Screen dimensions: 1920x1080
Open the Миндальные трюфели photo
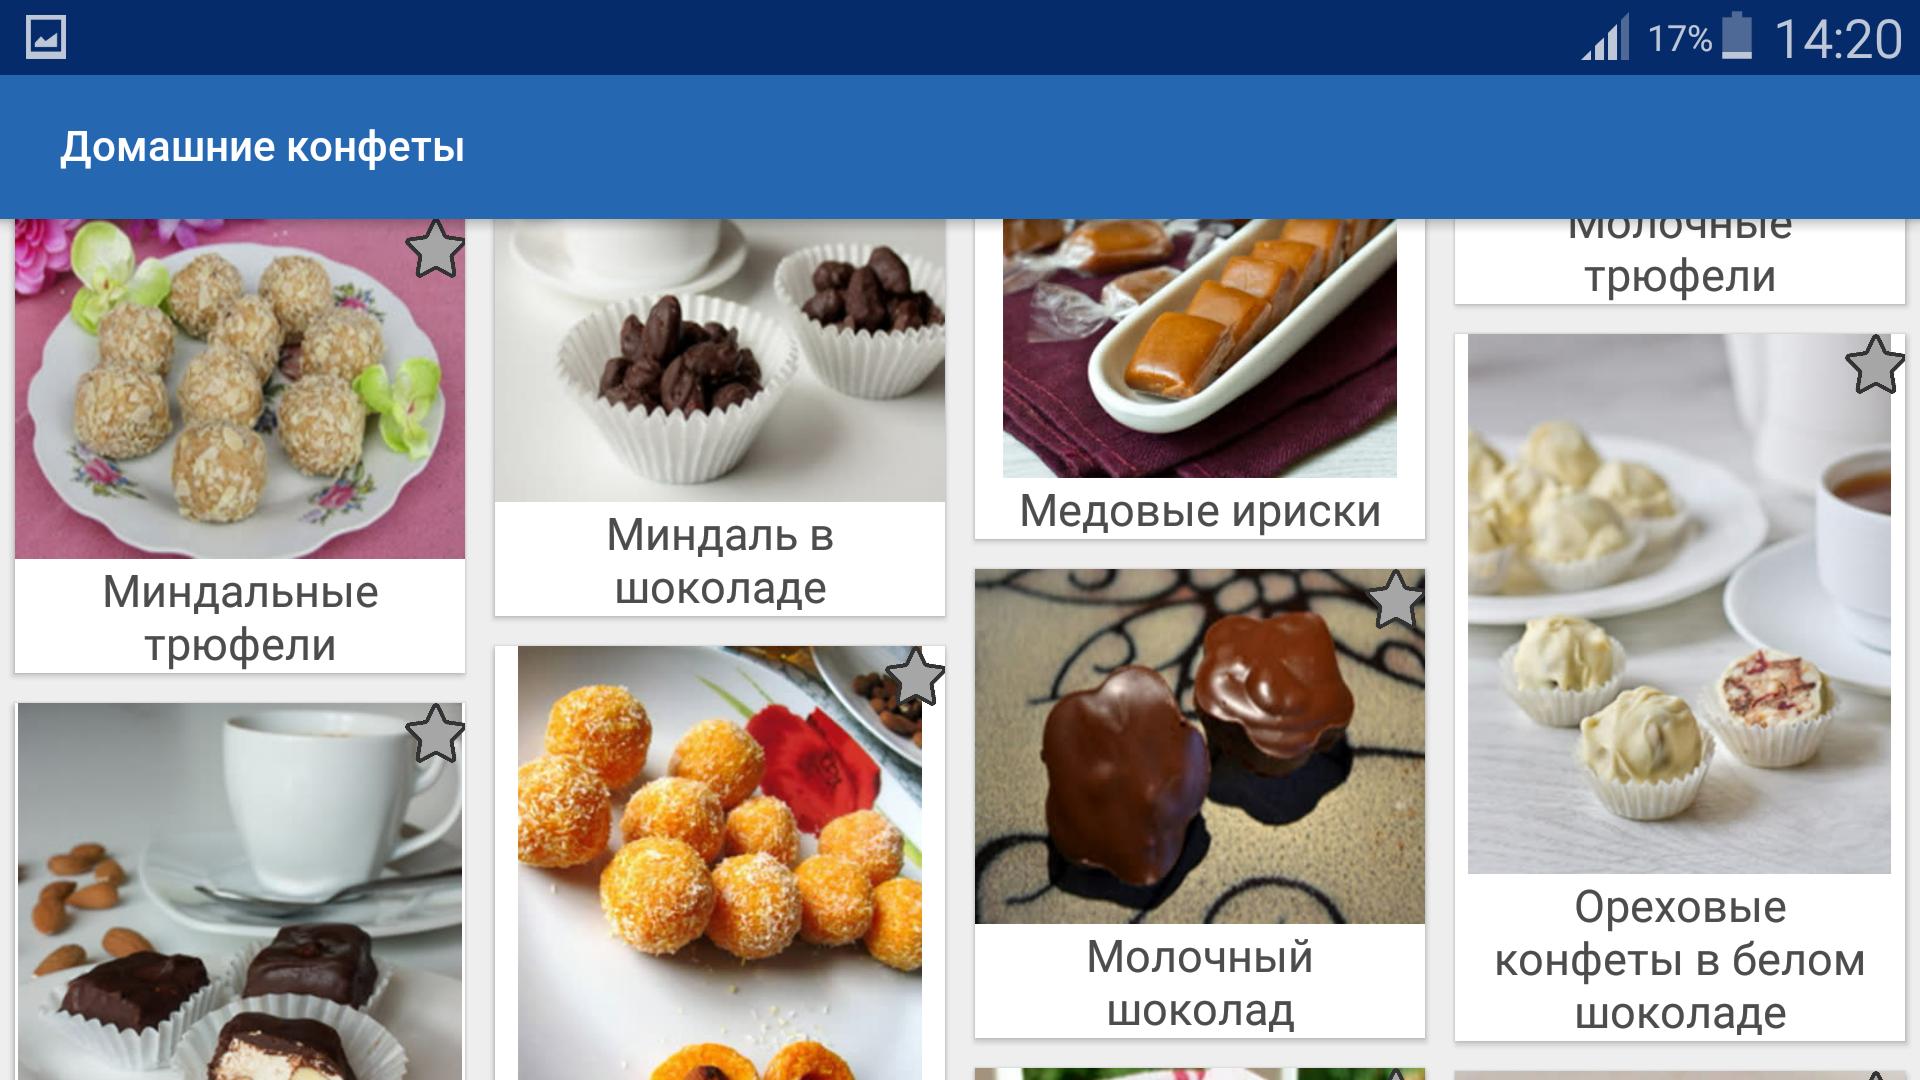[x=240, y=389]
